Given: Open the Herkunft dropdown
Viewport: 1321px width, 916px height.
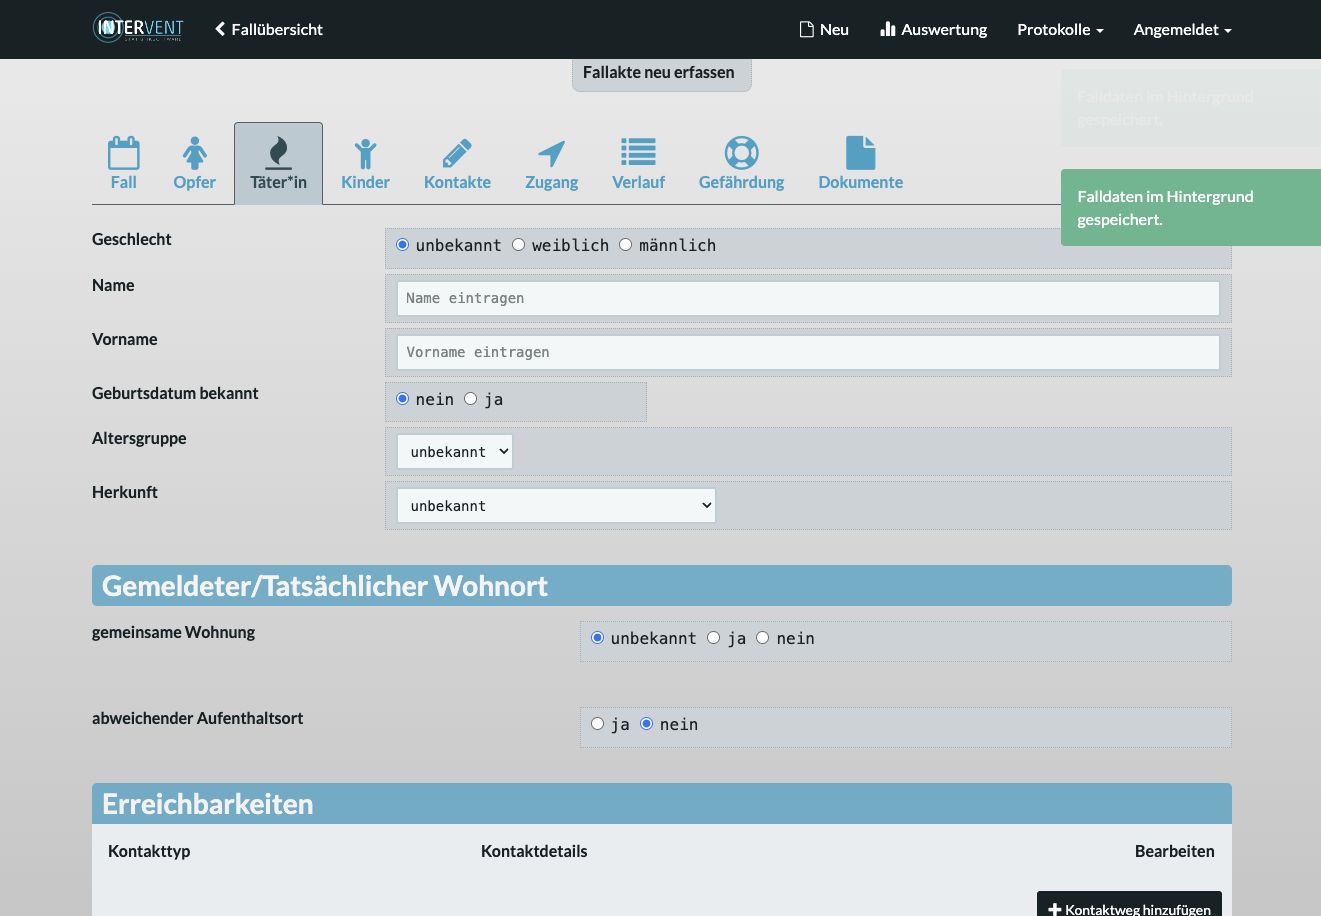Looking at the screenshot, I should [x=556, y=506].
